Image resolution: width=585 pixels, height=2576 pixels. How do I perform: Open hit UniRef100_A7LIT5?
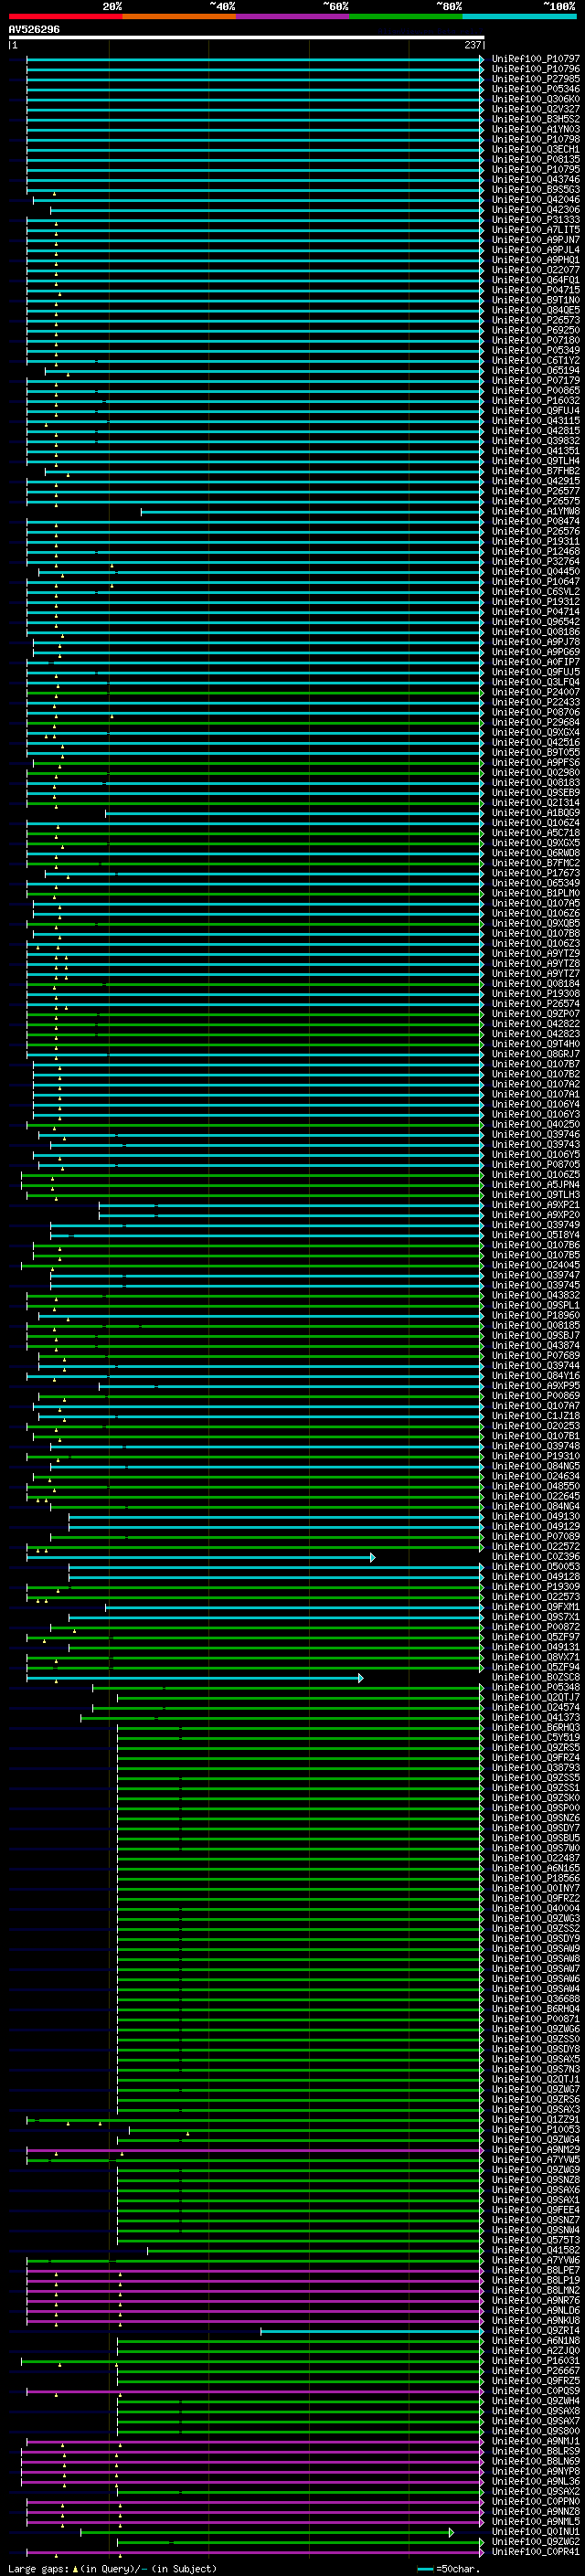[x=535, y=230]
